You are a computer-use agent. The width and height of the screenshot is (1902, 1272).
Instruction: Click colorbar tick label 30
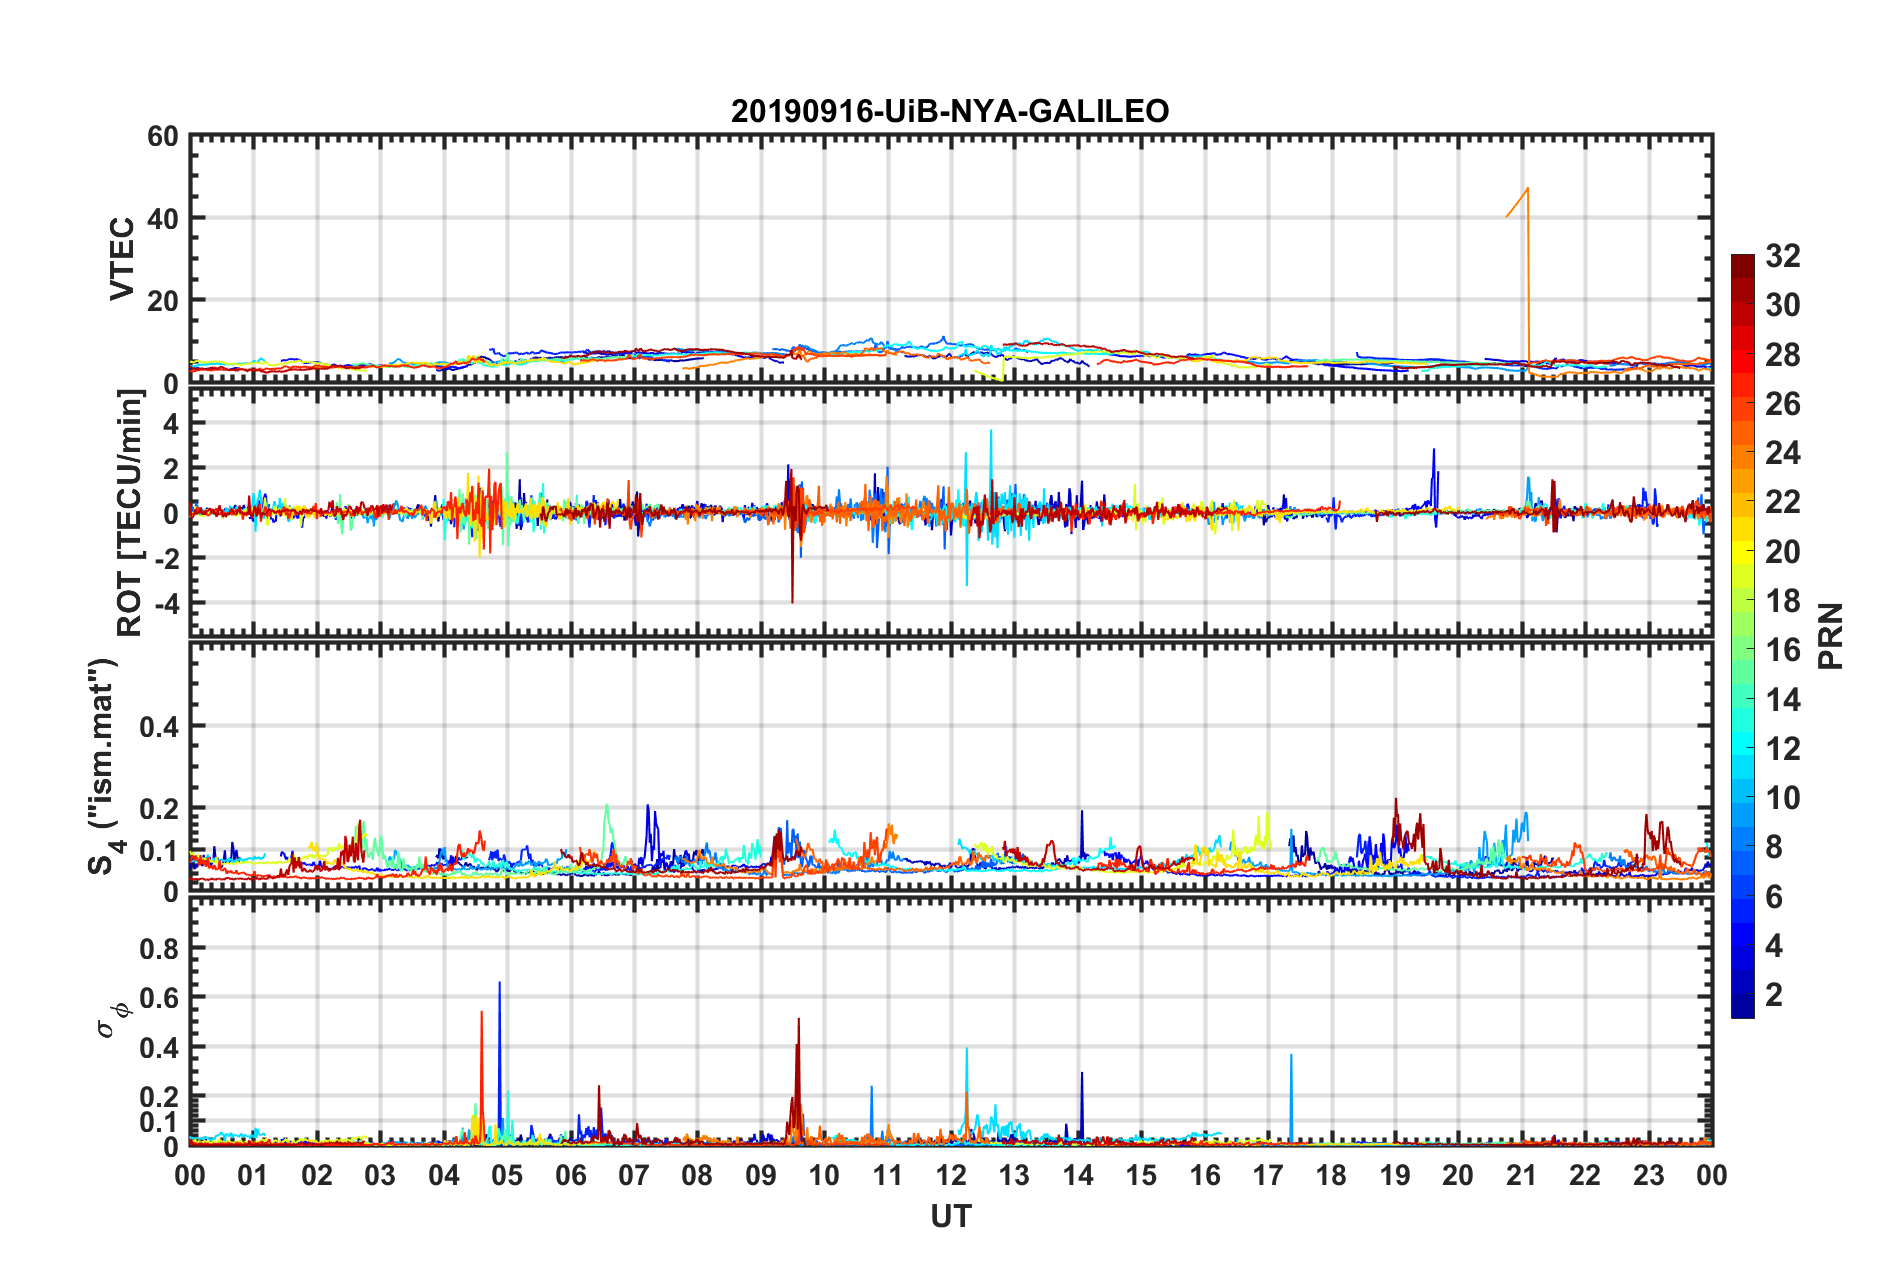pyautogui.click(x=1783, y=305)
